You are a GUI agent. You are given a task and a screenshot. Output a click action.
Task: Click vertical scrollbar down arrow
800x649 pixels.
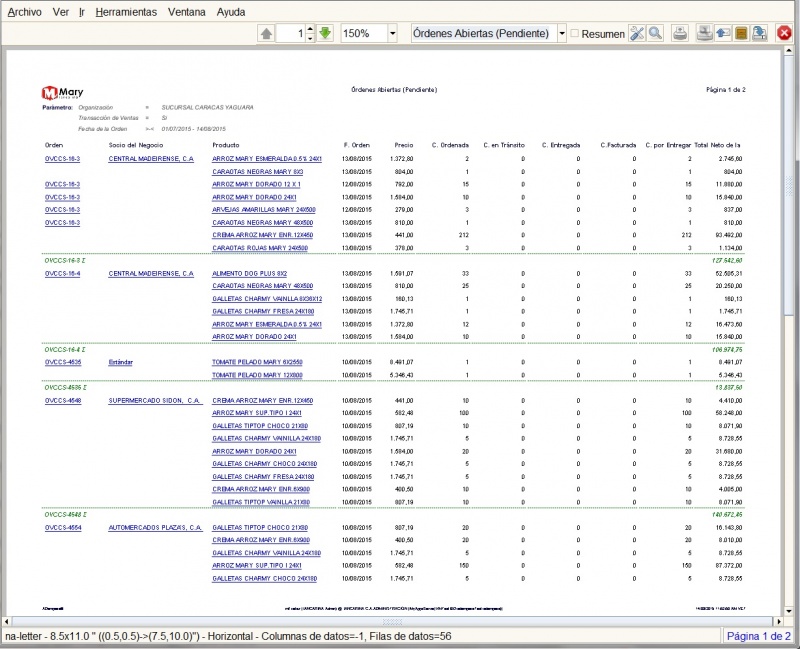(x=788, y=611)
